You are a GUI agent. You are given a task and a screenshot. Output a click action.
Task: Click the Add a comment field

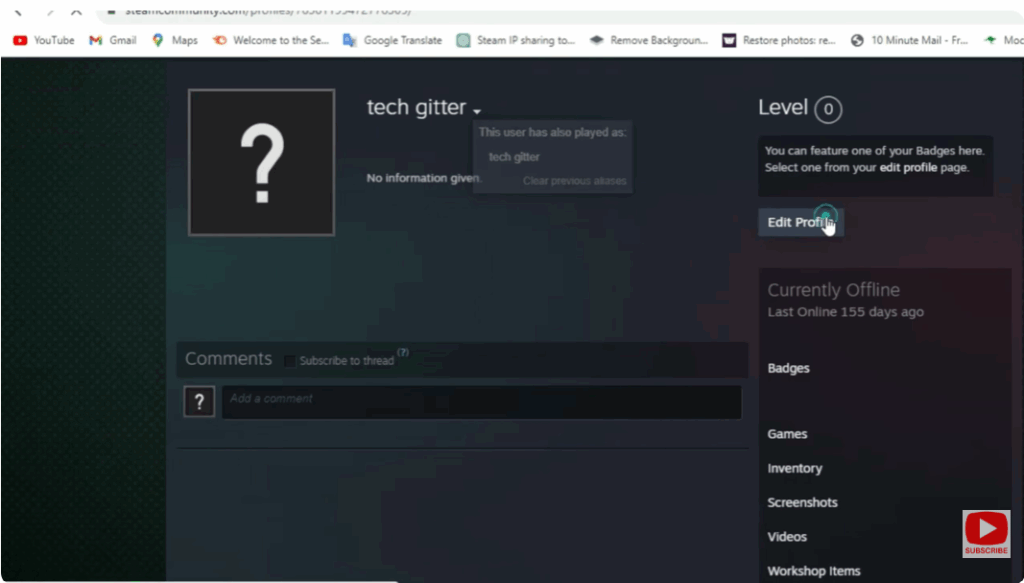tap(481, 401)
